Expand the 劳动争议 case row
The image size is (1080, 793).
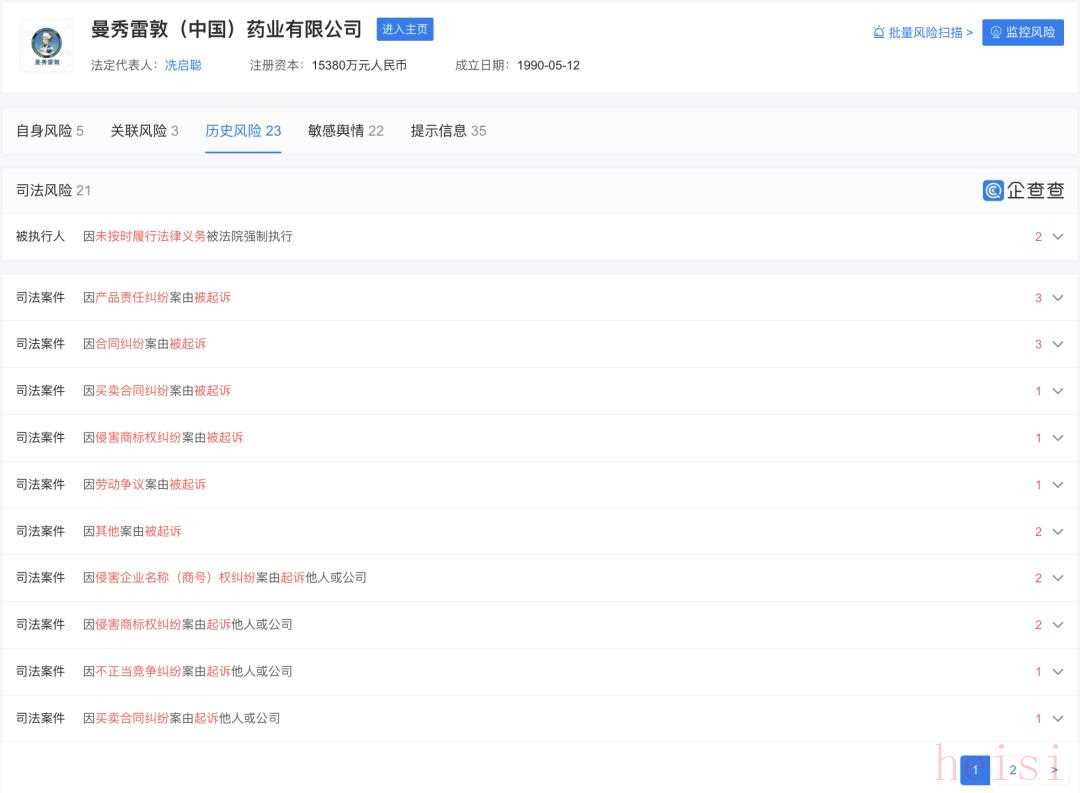(x=1057, y=485)
